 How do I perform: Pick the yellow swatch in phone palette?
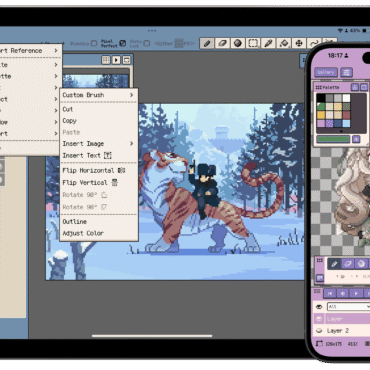click(321, 115)
